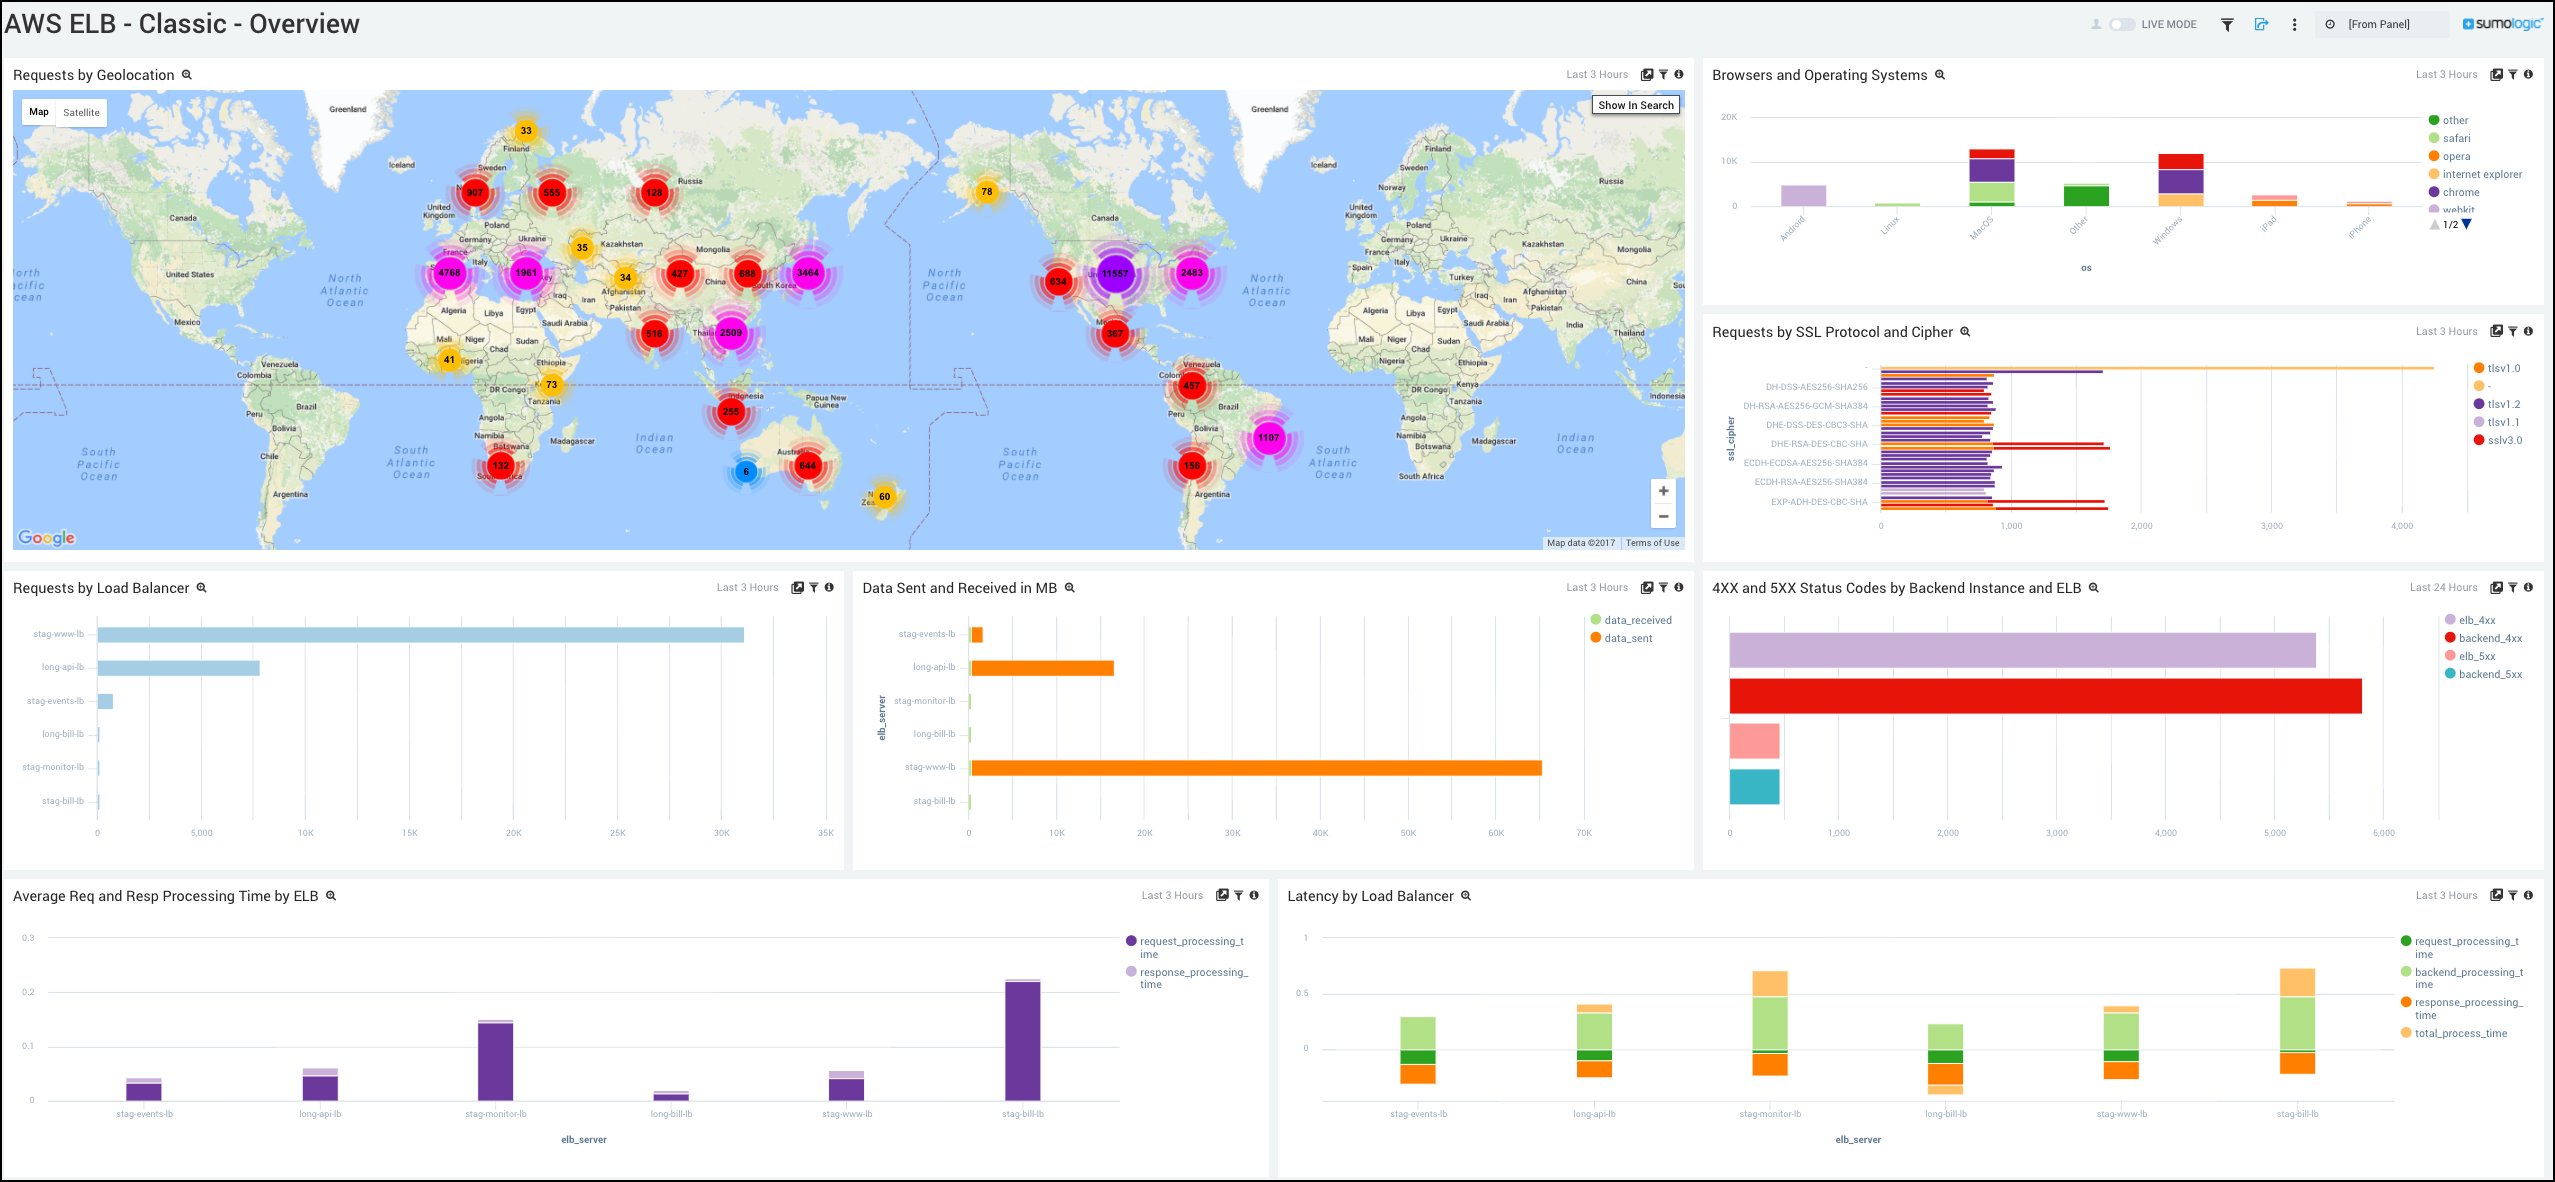Open the three-dot more options menu
This screenshot has height=1182, width=2555.
pos(2294,24)
